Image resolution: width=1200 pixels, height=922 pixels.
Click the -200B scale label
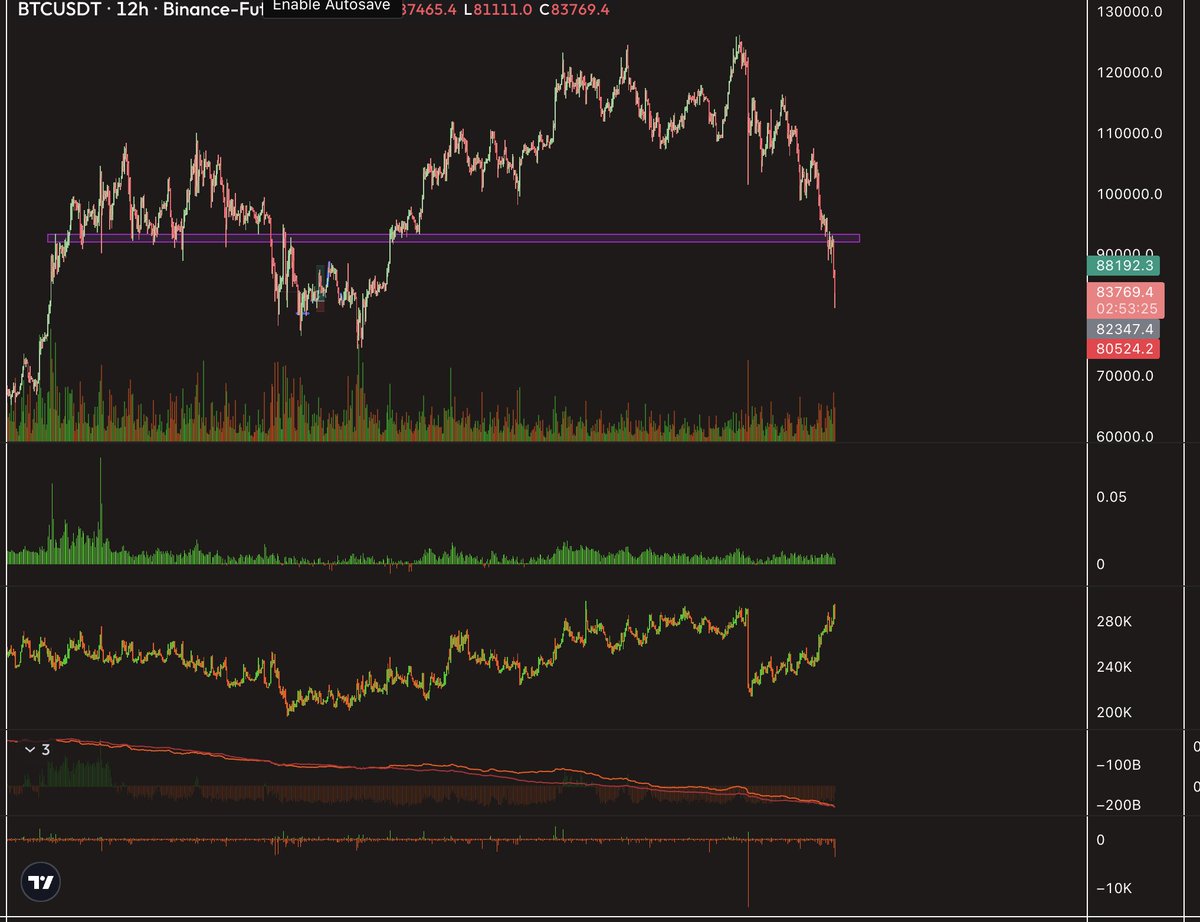pos(1118,806)
